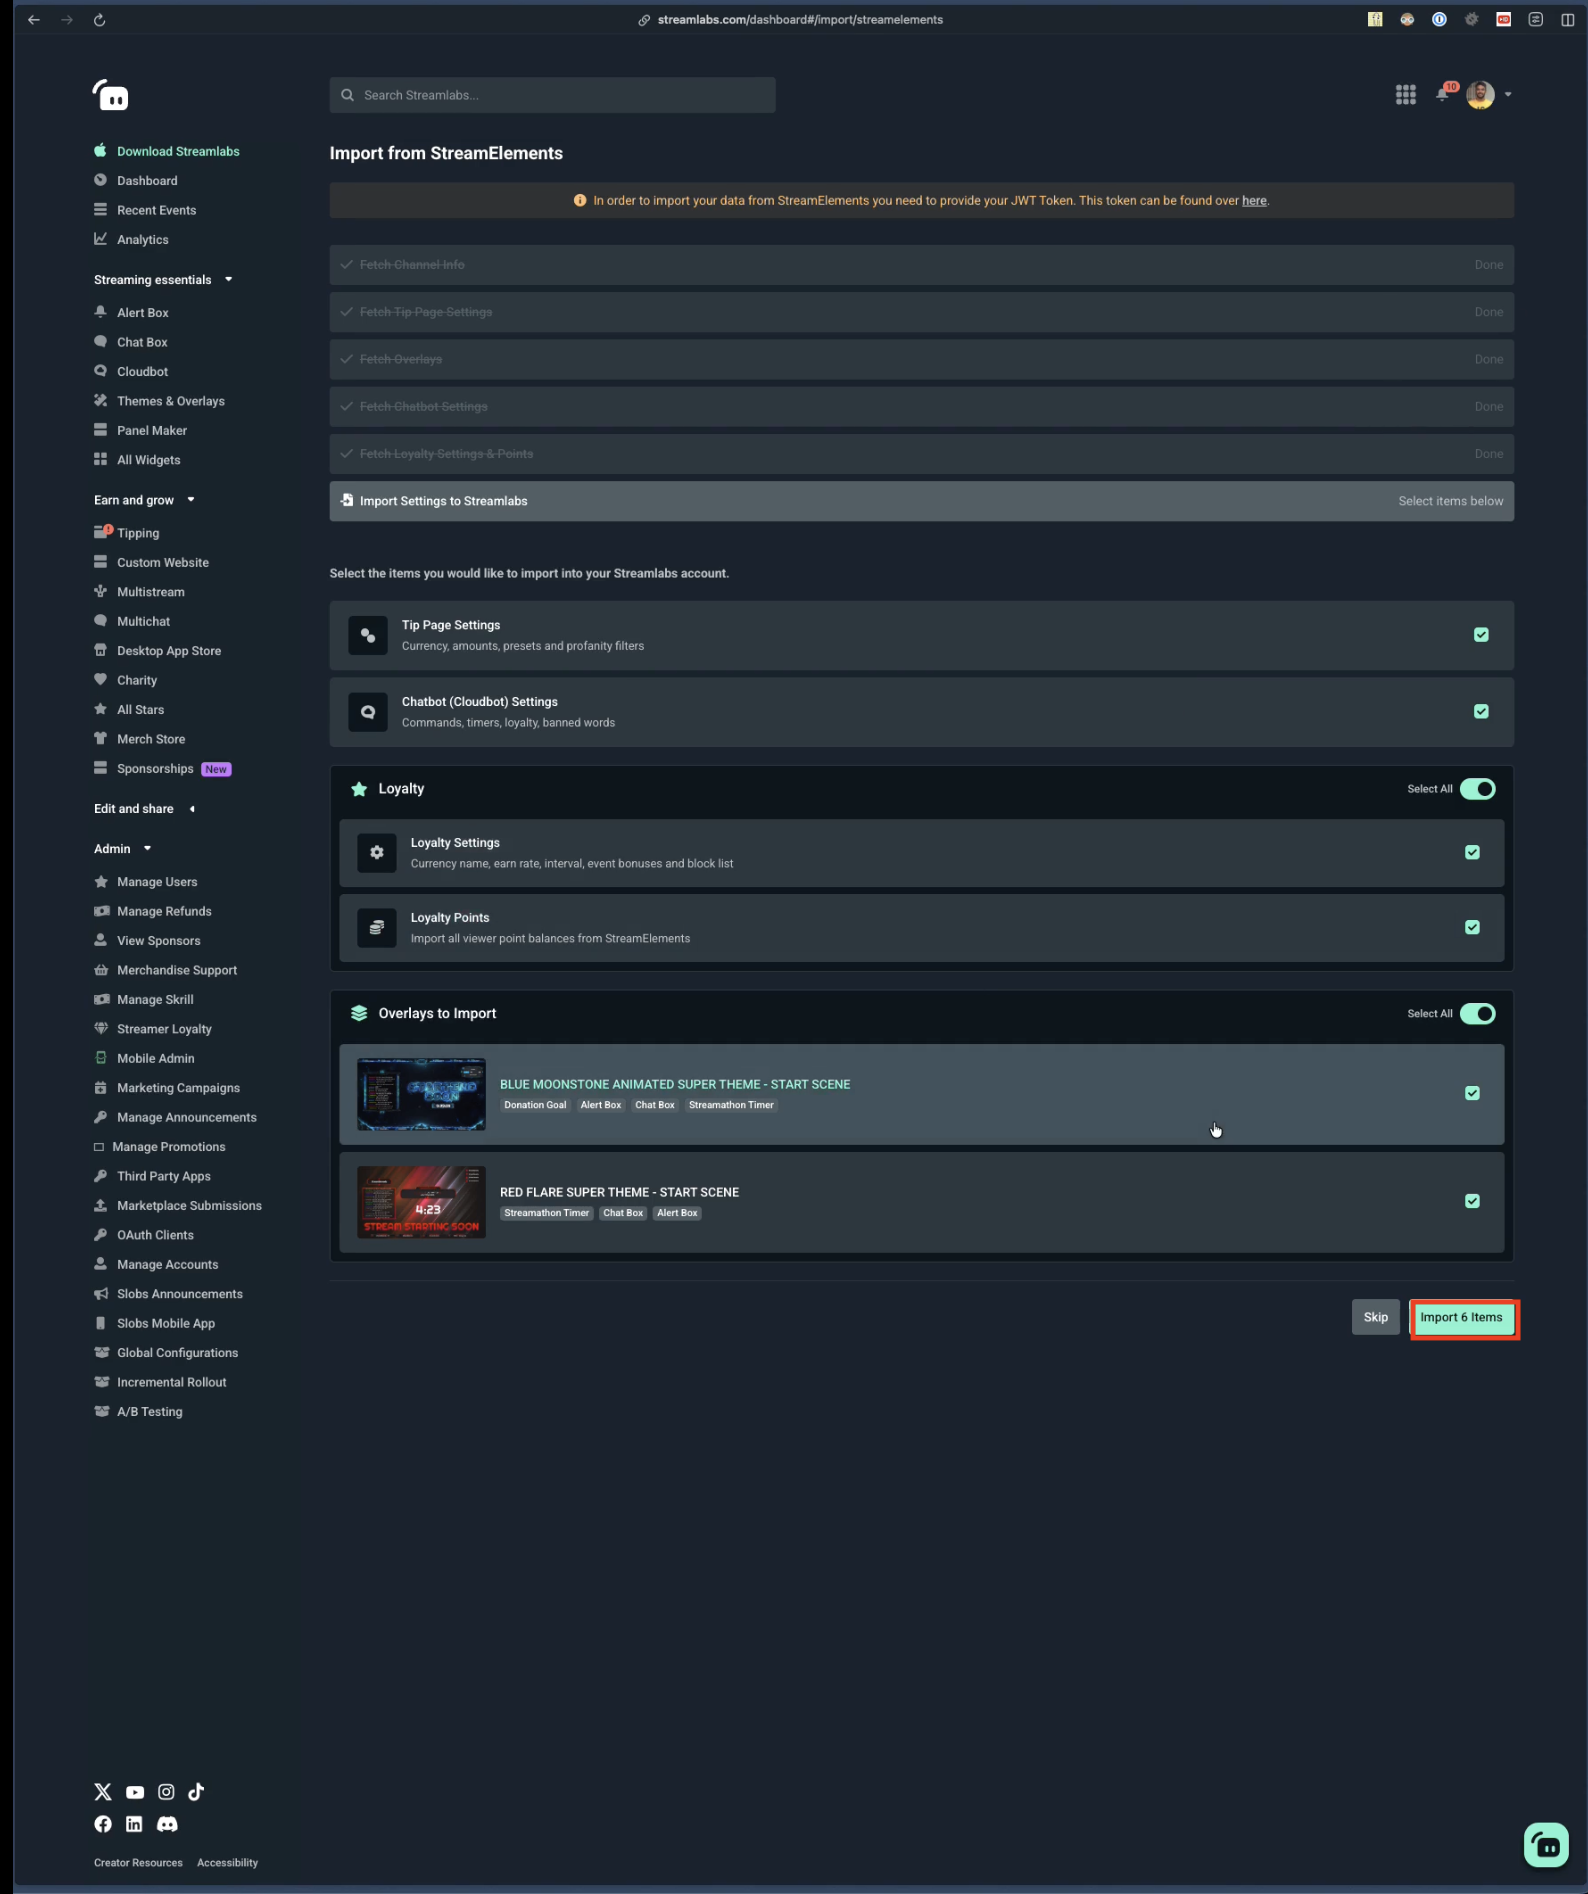This screenshot has width=1588, height=1894.
Task: Open Third Party Apps in sidebar
Action: click(152, 1176)
